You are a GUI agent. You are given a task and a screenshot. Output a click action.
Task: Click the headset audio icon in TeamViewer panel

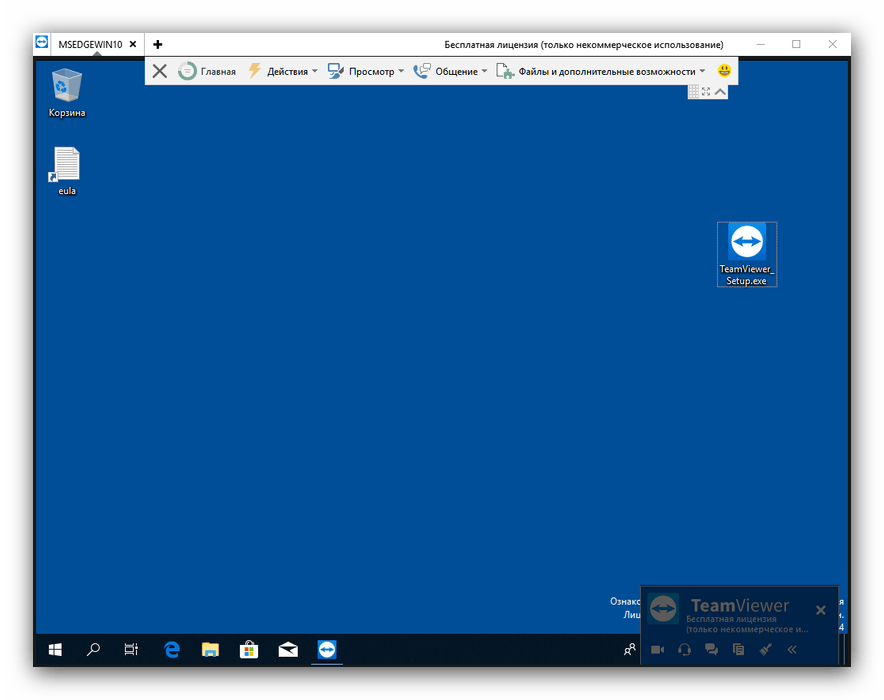pos(684,650)
